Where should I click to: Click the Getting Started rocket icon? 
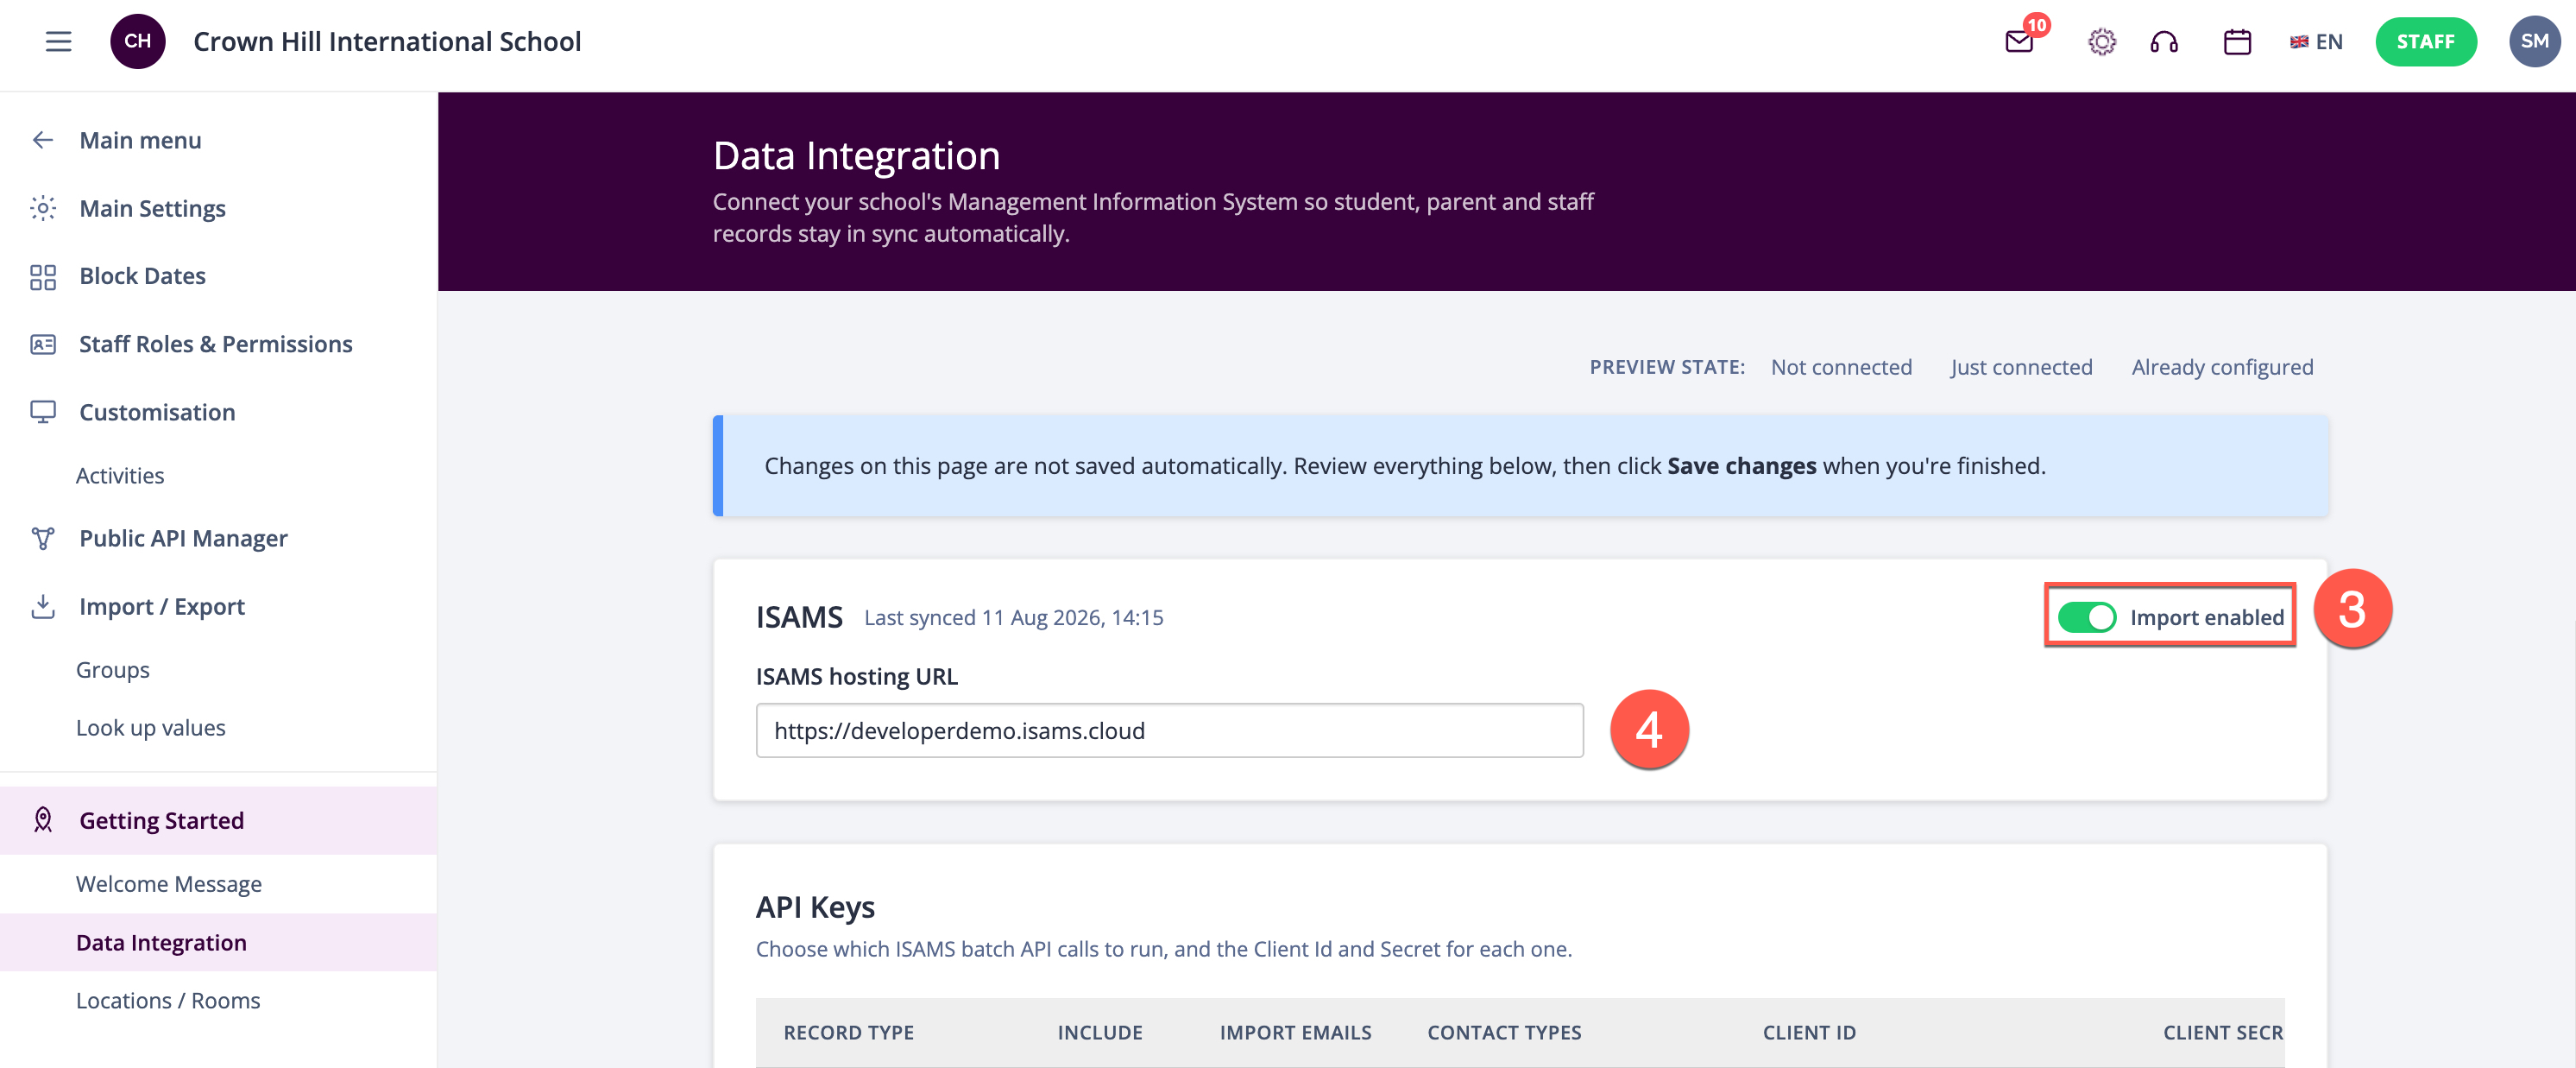pyautogui.click(x=42, y=820)
